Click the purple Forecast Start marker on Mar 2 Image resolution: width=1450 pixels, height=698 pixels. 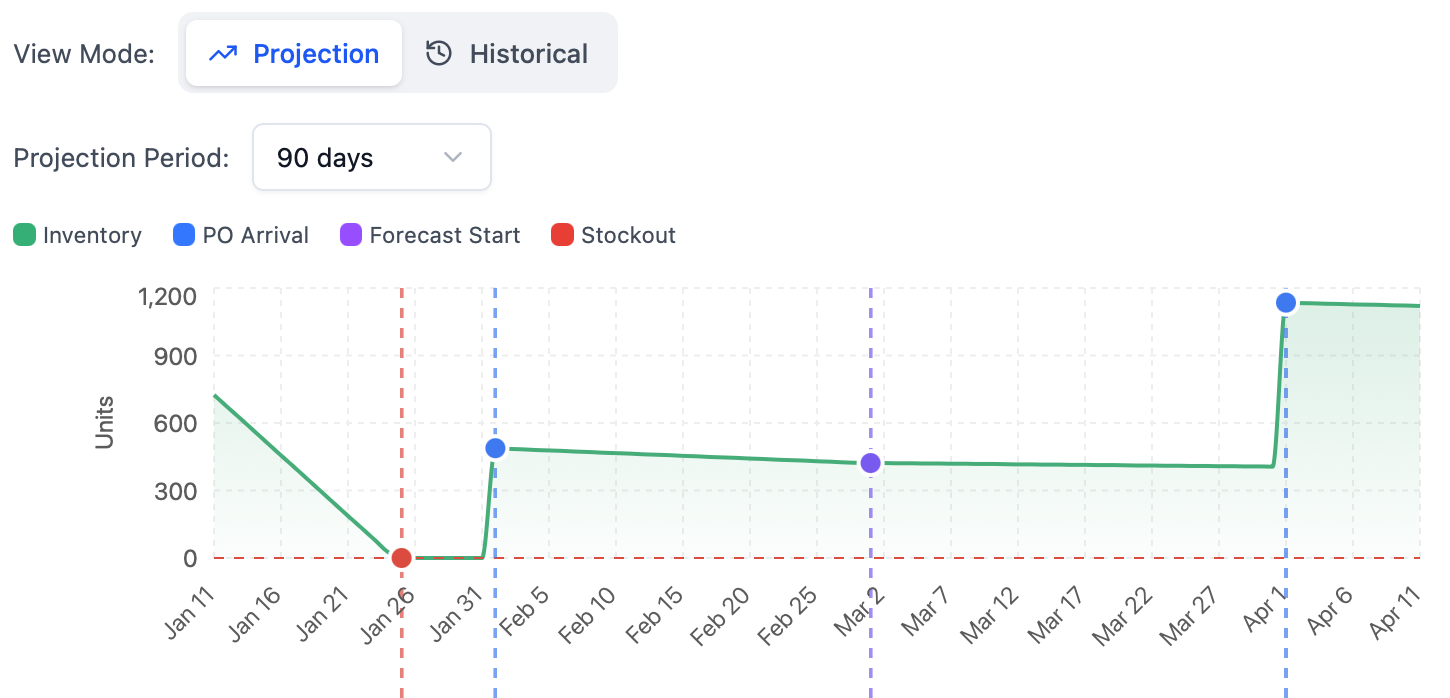pos(871,462)
